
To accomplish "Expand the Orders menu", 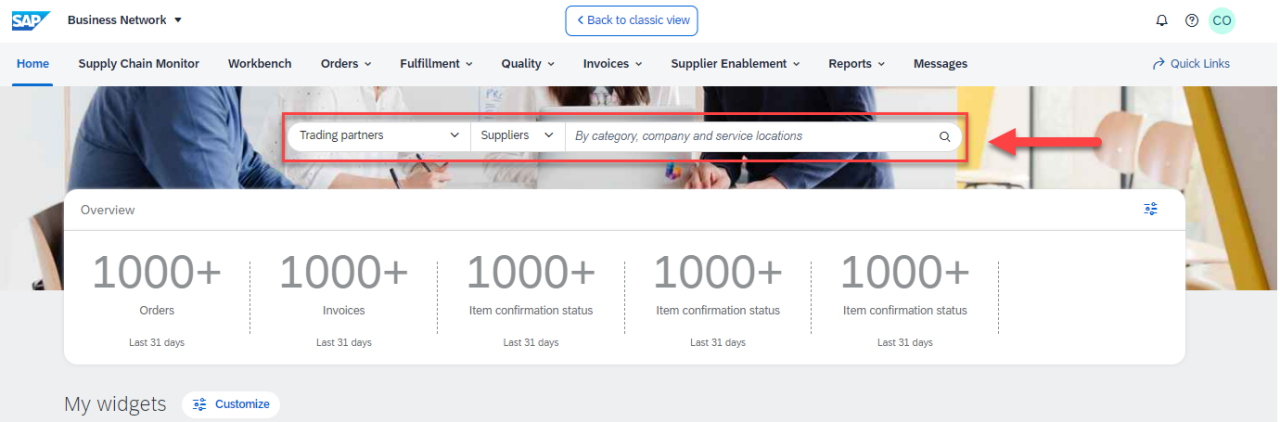I will click(345, 64).
